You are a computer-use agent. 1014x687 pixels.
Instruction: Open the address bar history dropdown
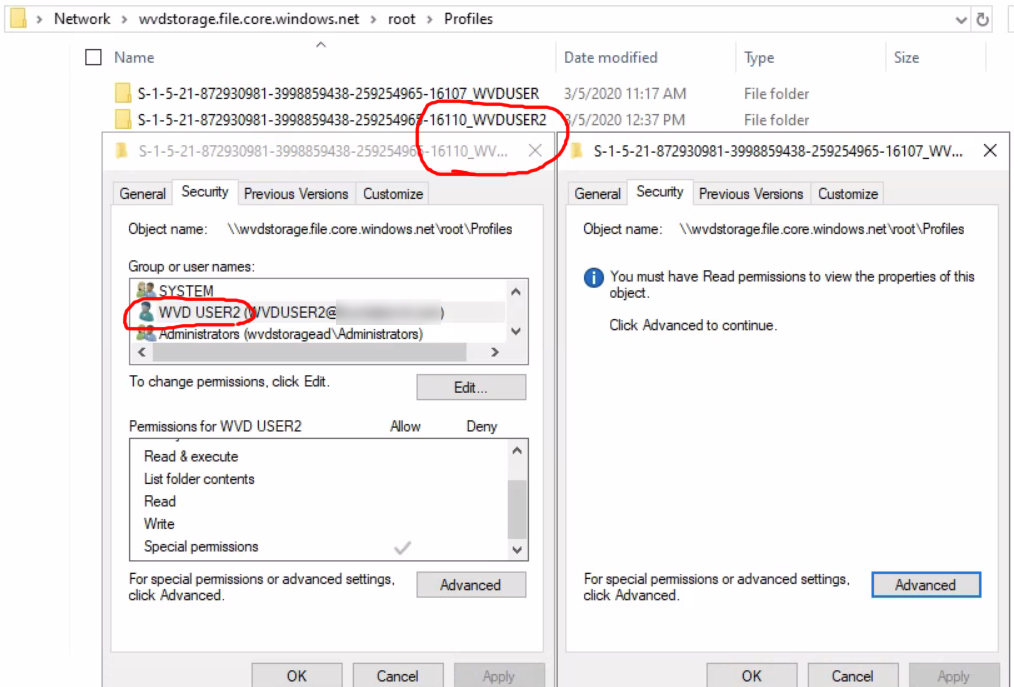[x=961, y=20]
